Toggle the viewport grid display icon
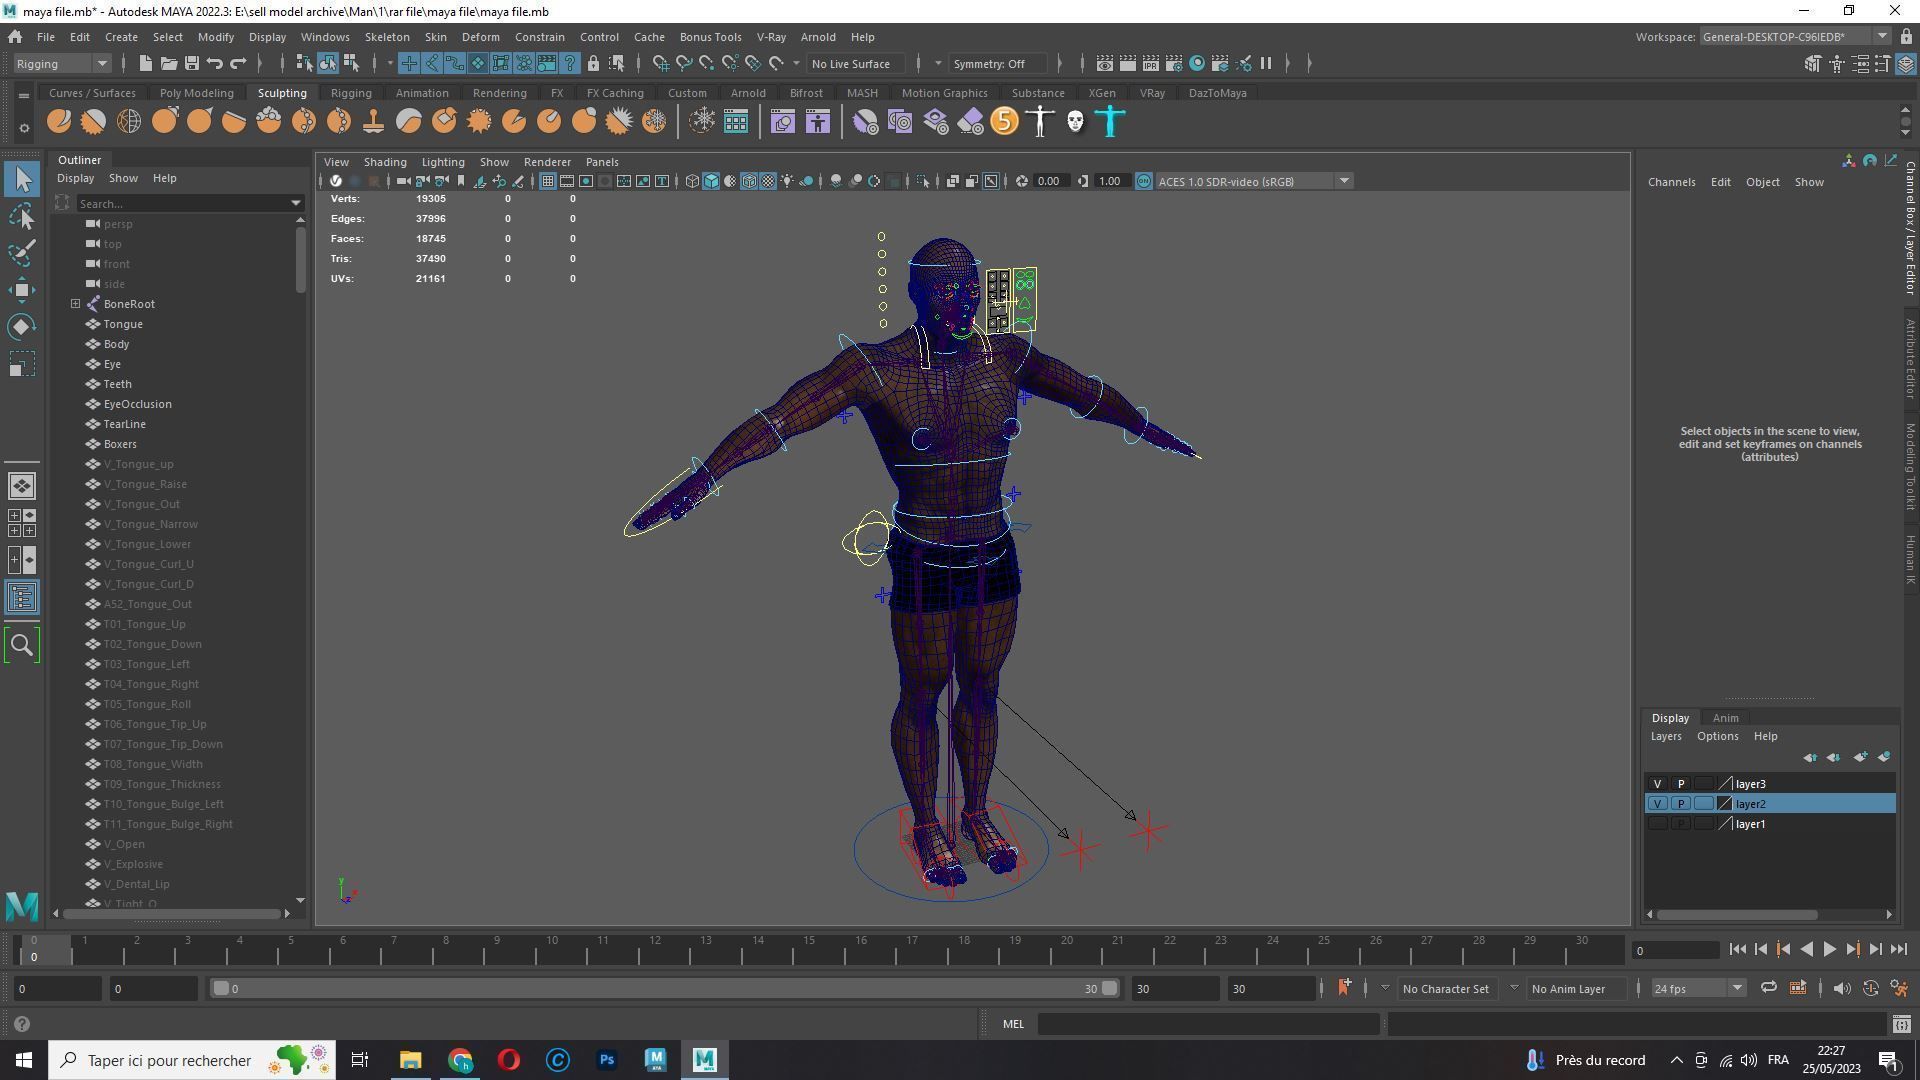1920x1080 pixels. click(x=548, y=181)
